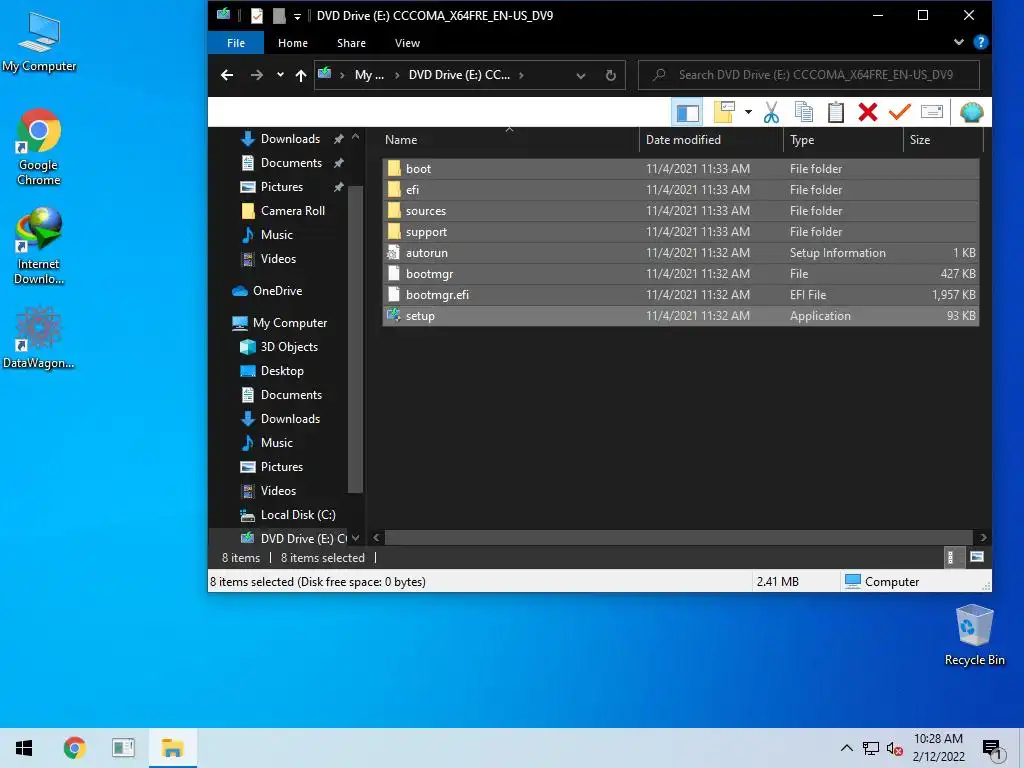Click DVD Drive (E:) breadcrumb segment
1024x768 pixels.
pyautogui.click(x=459, y=75)
